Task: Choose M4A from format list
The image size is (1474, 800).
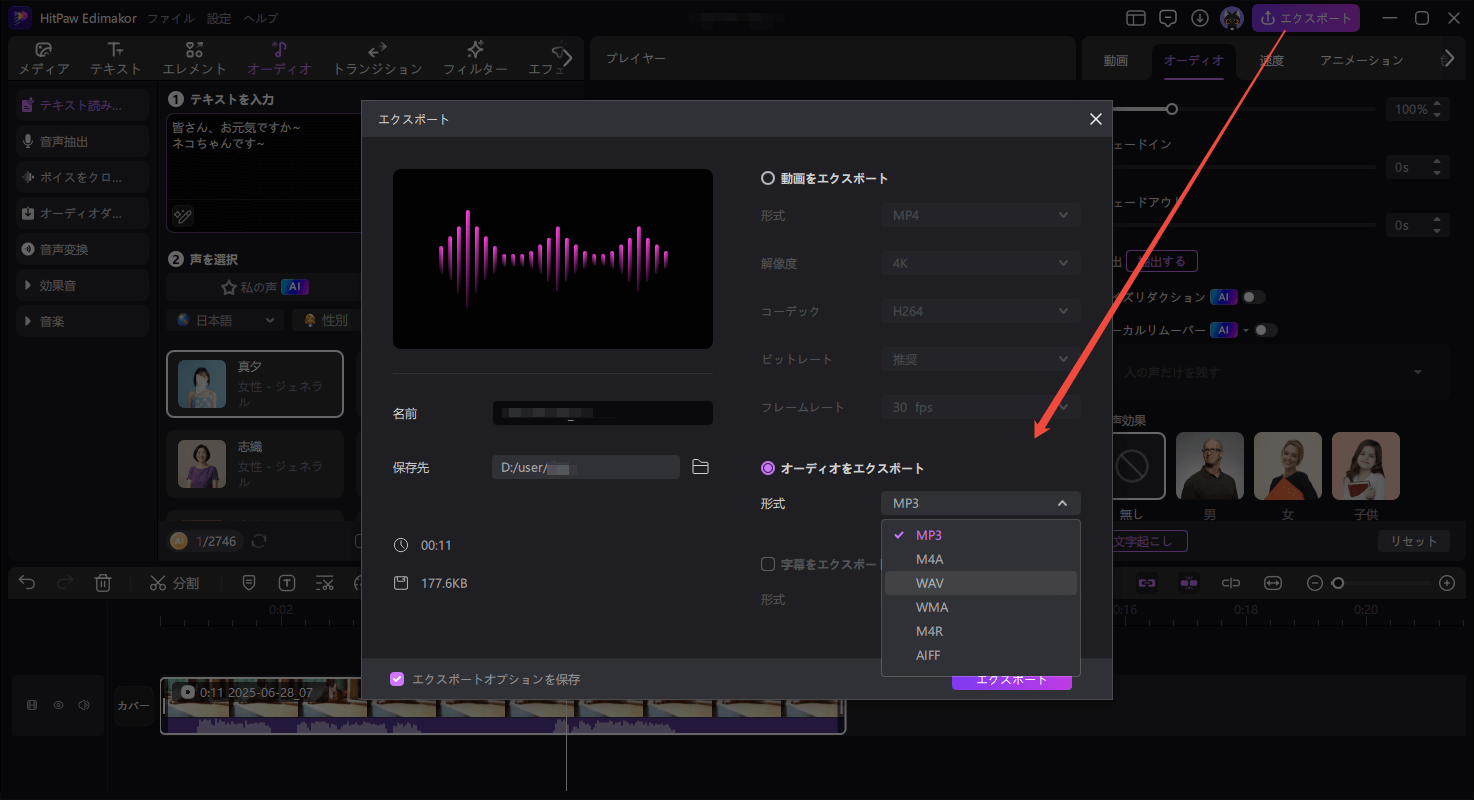Action: (981, 559)
